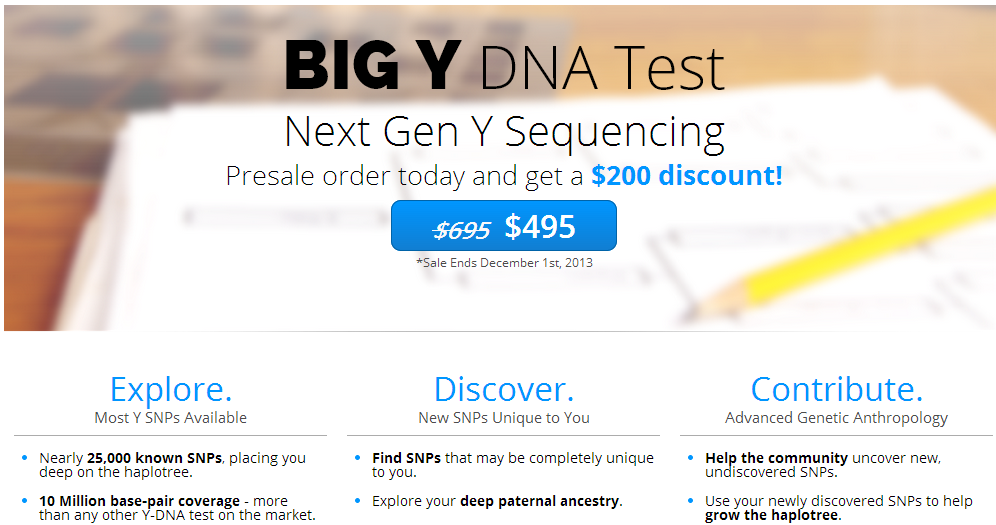The width and height of the screenshot is (996, 525).
Task: Click the Next Gen Y Sequencing heading
Action: [504, 132]
